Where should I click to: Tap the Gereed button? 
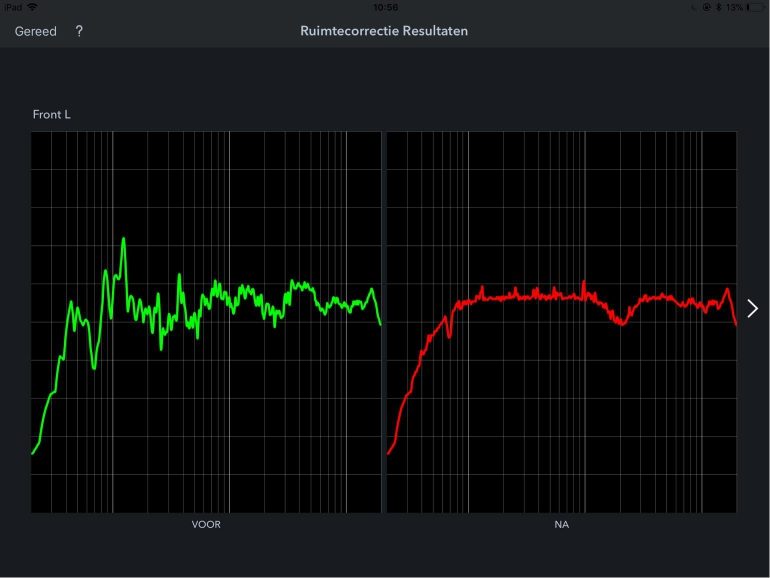pyautogui.click(x=35, y=31)
